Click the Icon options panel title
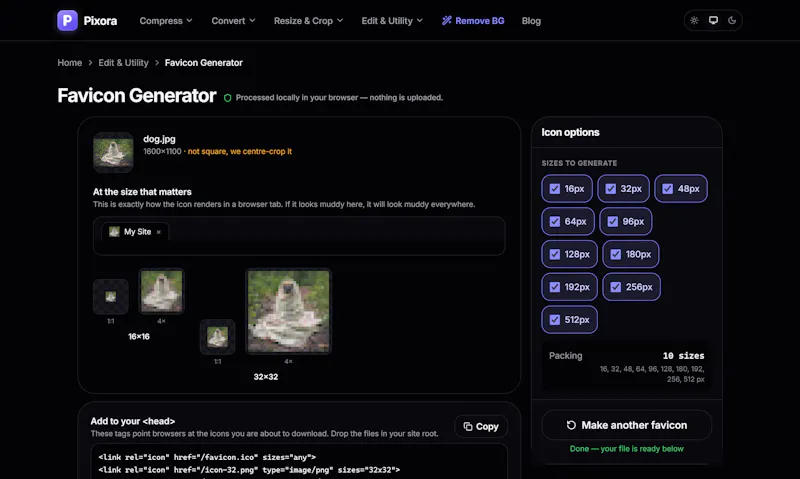The image size is (800, 479). (570, 132)
